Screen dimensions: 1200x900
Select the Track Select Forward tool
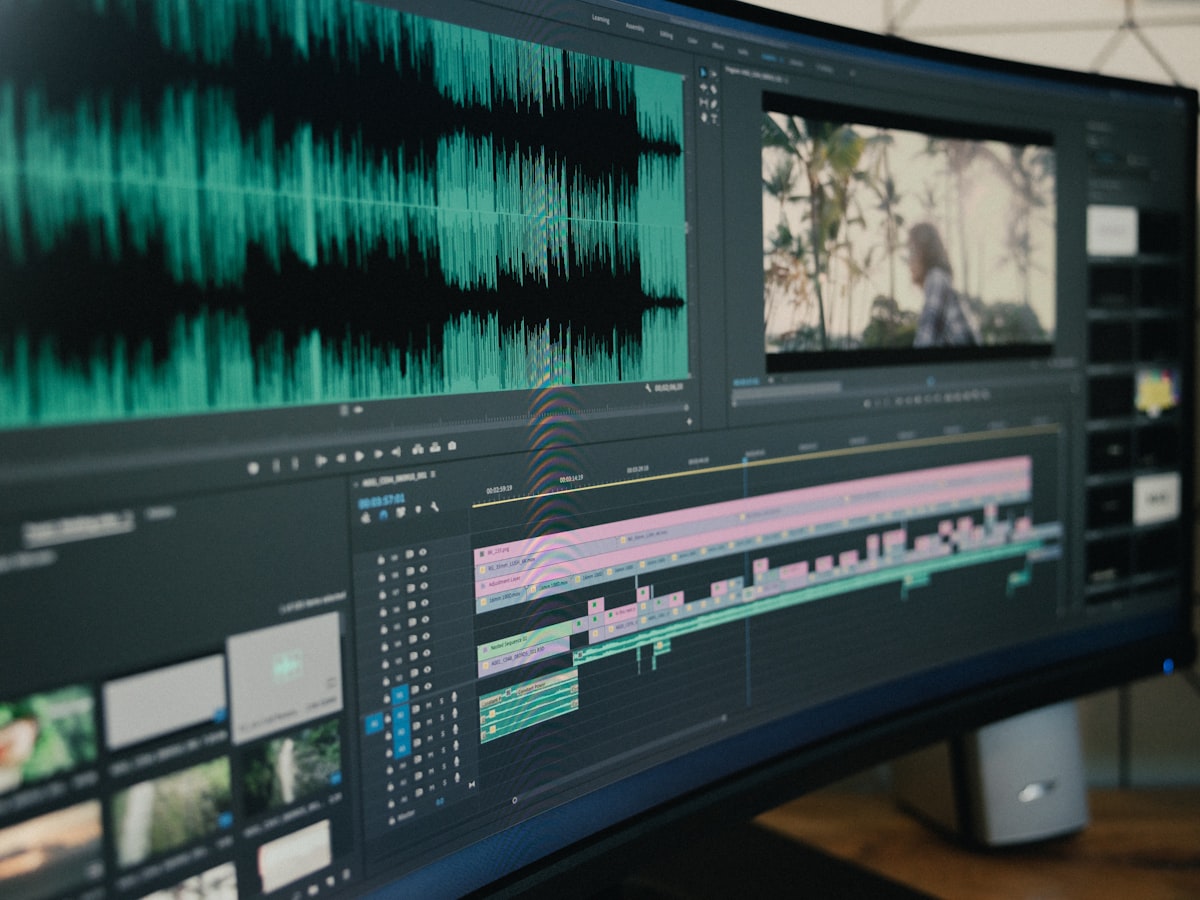[713, 74]
